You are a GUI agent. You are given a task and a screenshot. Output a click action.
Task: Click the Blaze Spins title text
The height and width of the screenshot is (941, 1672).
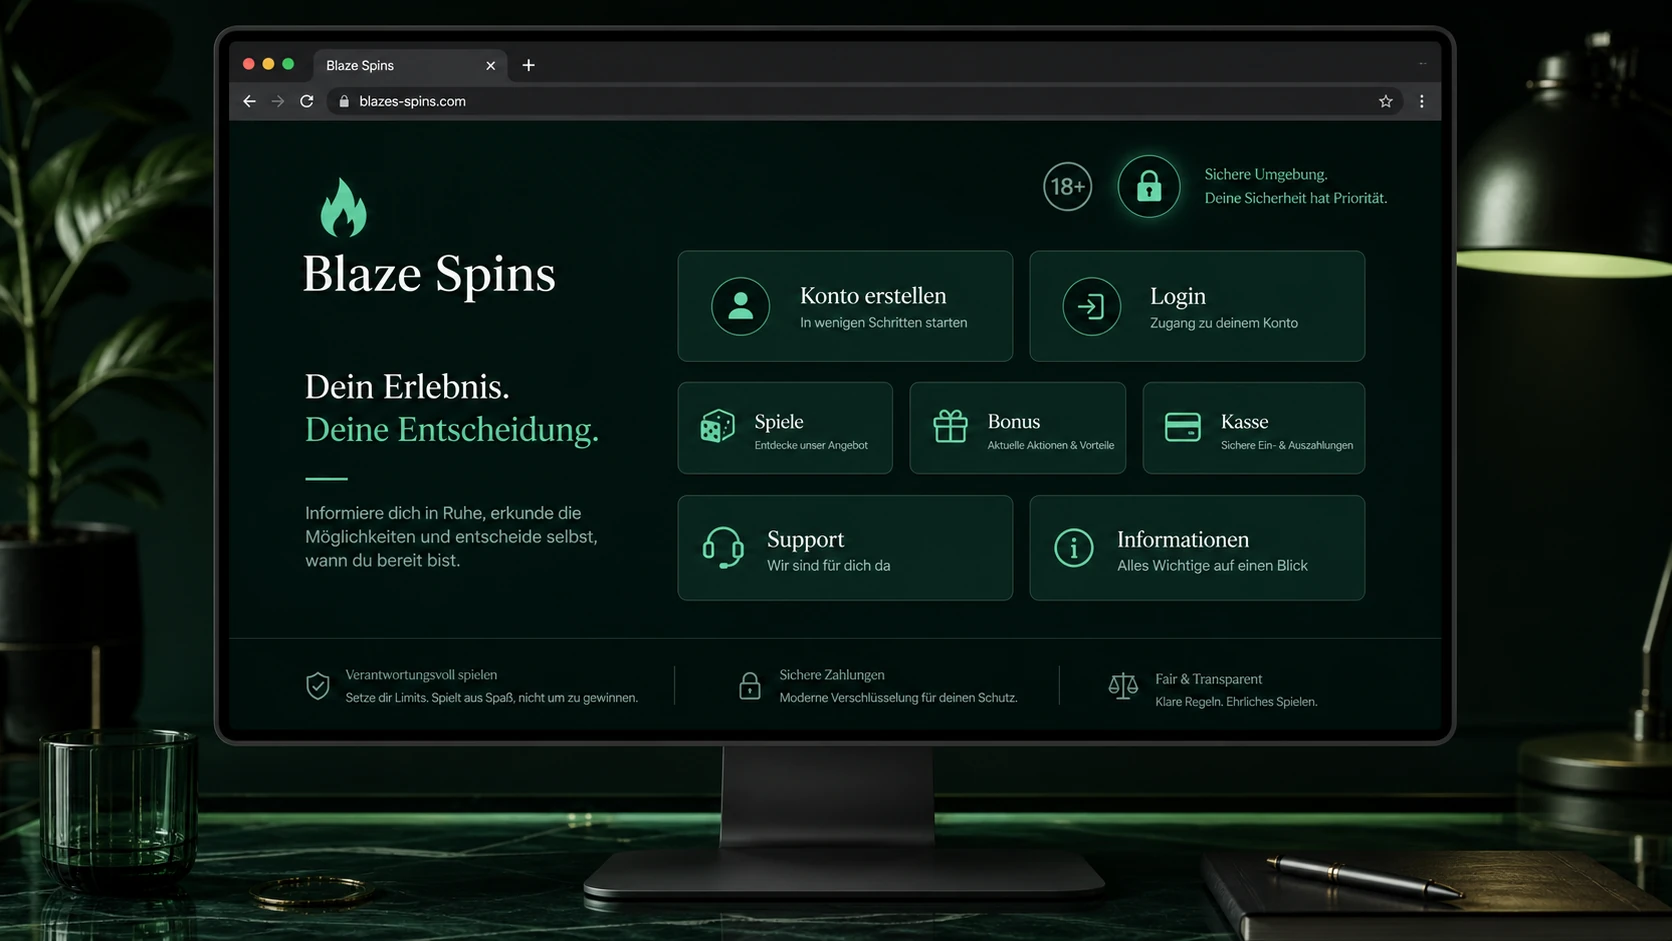tap(429, 274)
